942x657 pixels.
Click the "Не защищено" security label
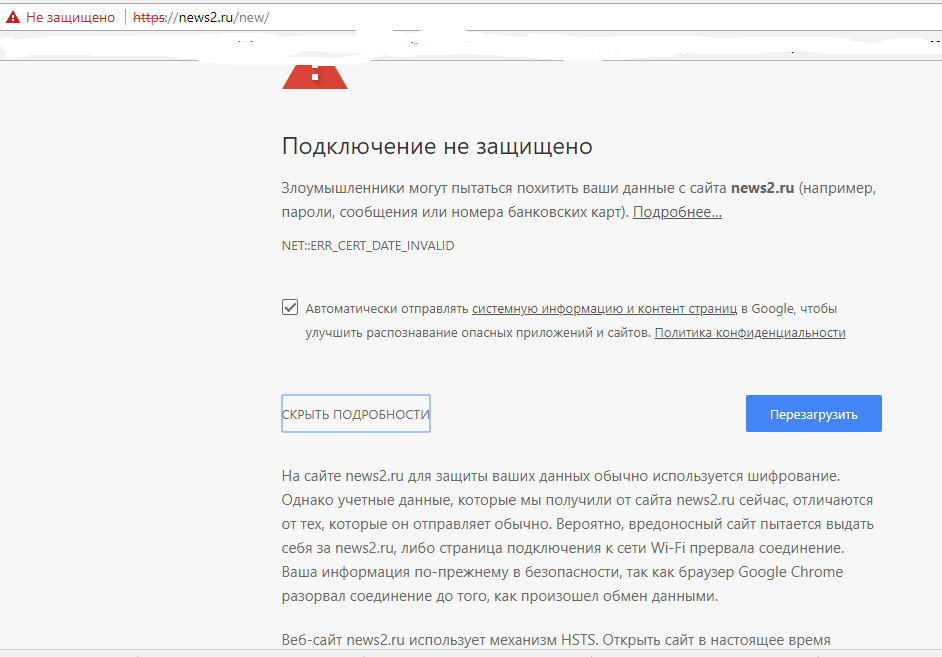(x=70, y=18)
